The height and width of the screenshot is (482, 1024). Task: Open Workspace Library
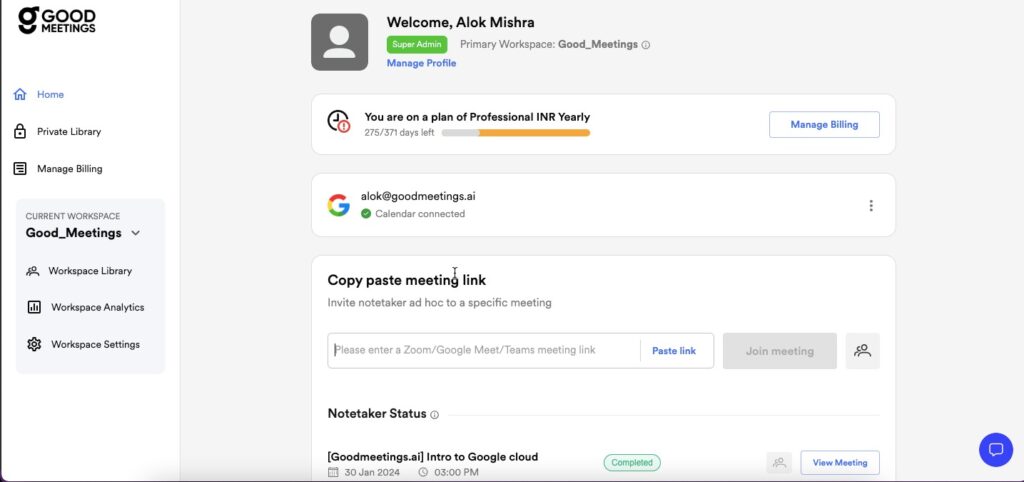coord(89,271)
